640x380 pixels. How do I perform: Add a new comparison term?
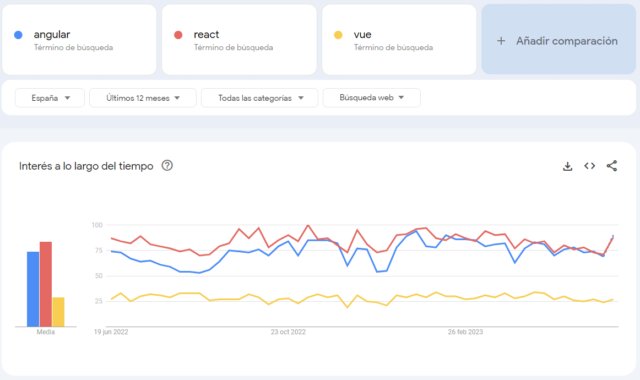click(559, 40)
